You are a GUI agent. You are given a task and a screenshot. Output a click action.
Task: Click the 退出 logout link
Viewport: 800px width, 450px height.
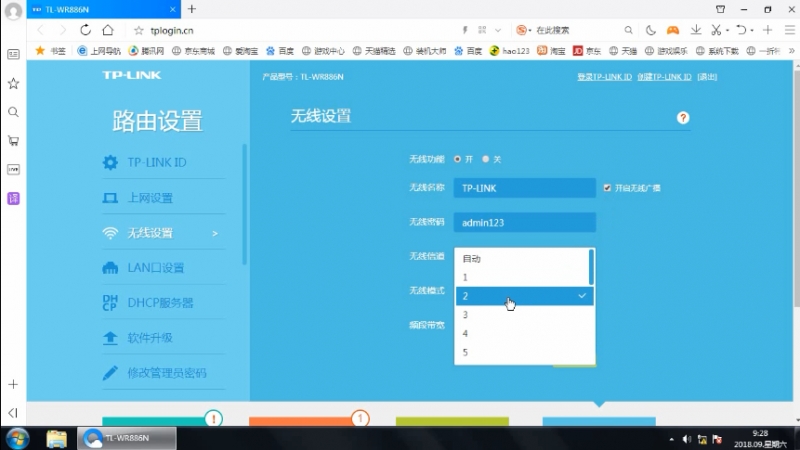707,77
